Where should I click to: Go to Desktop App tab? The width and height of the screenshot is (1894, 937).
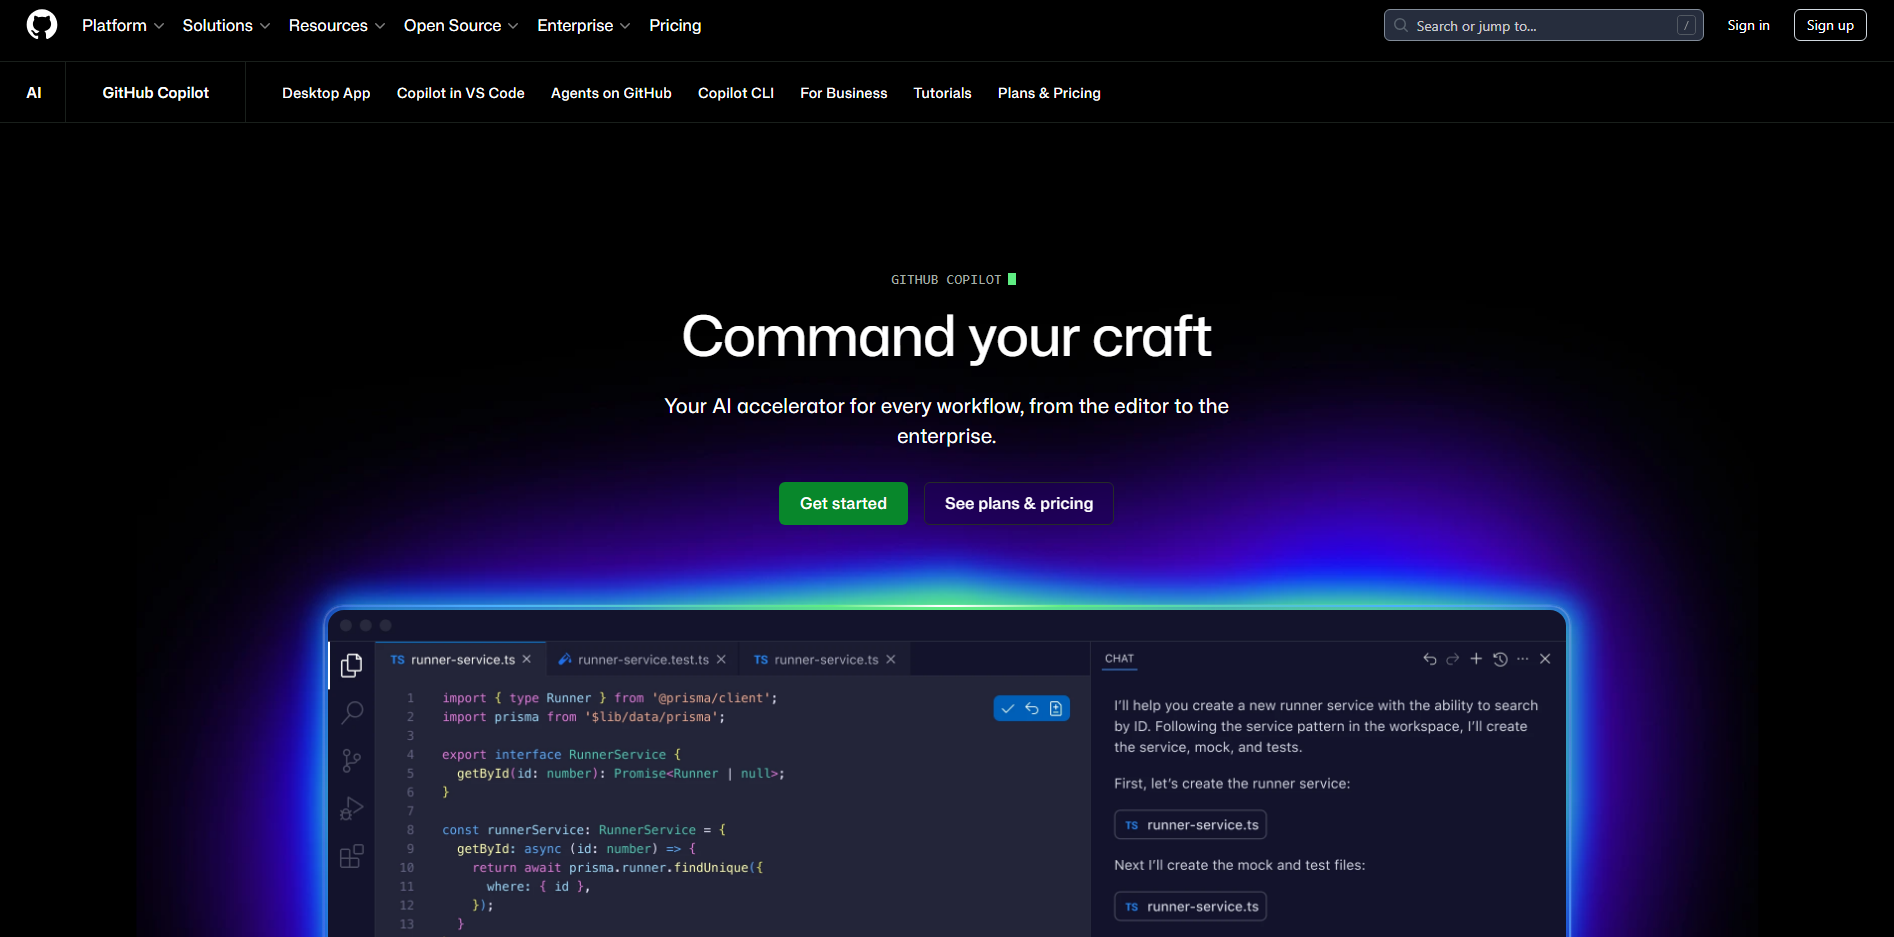tap(326, 93)
